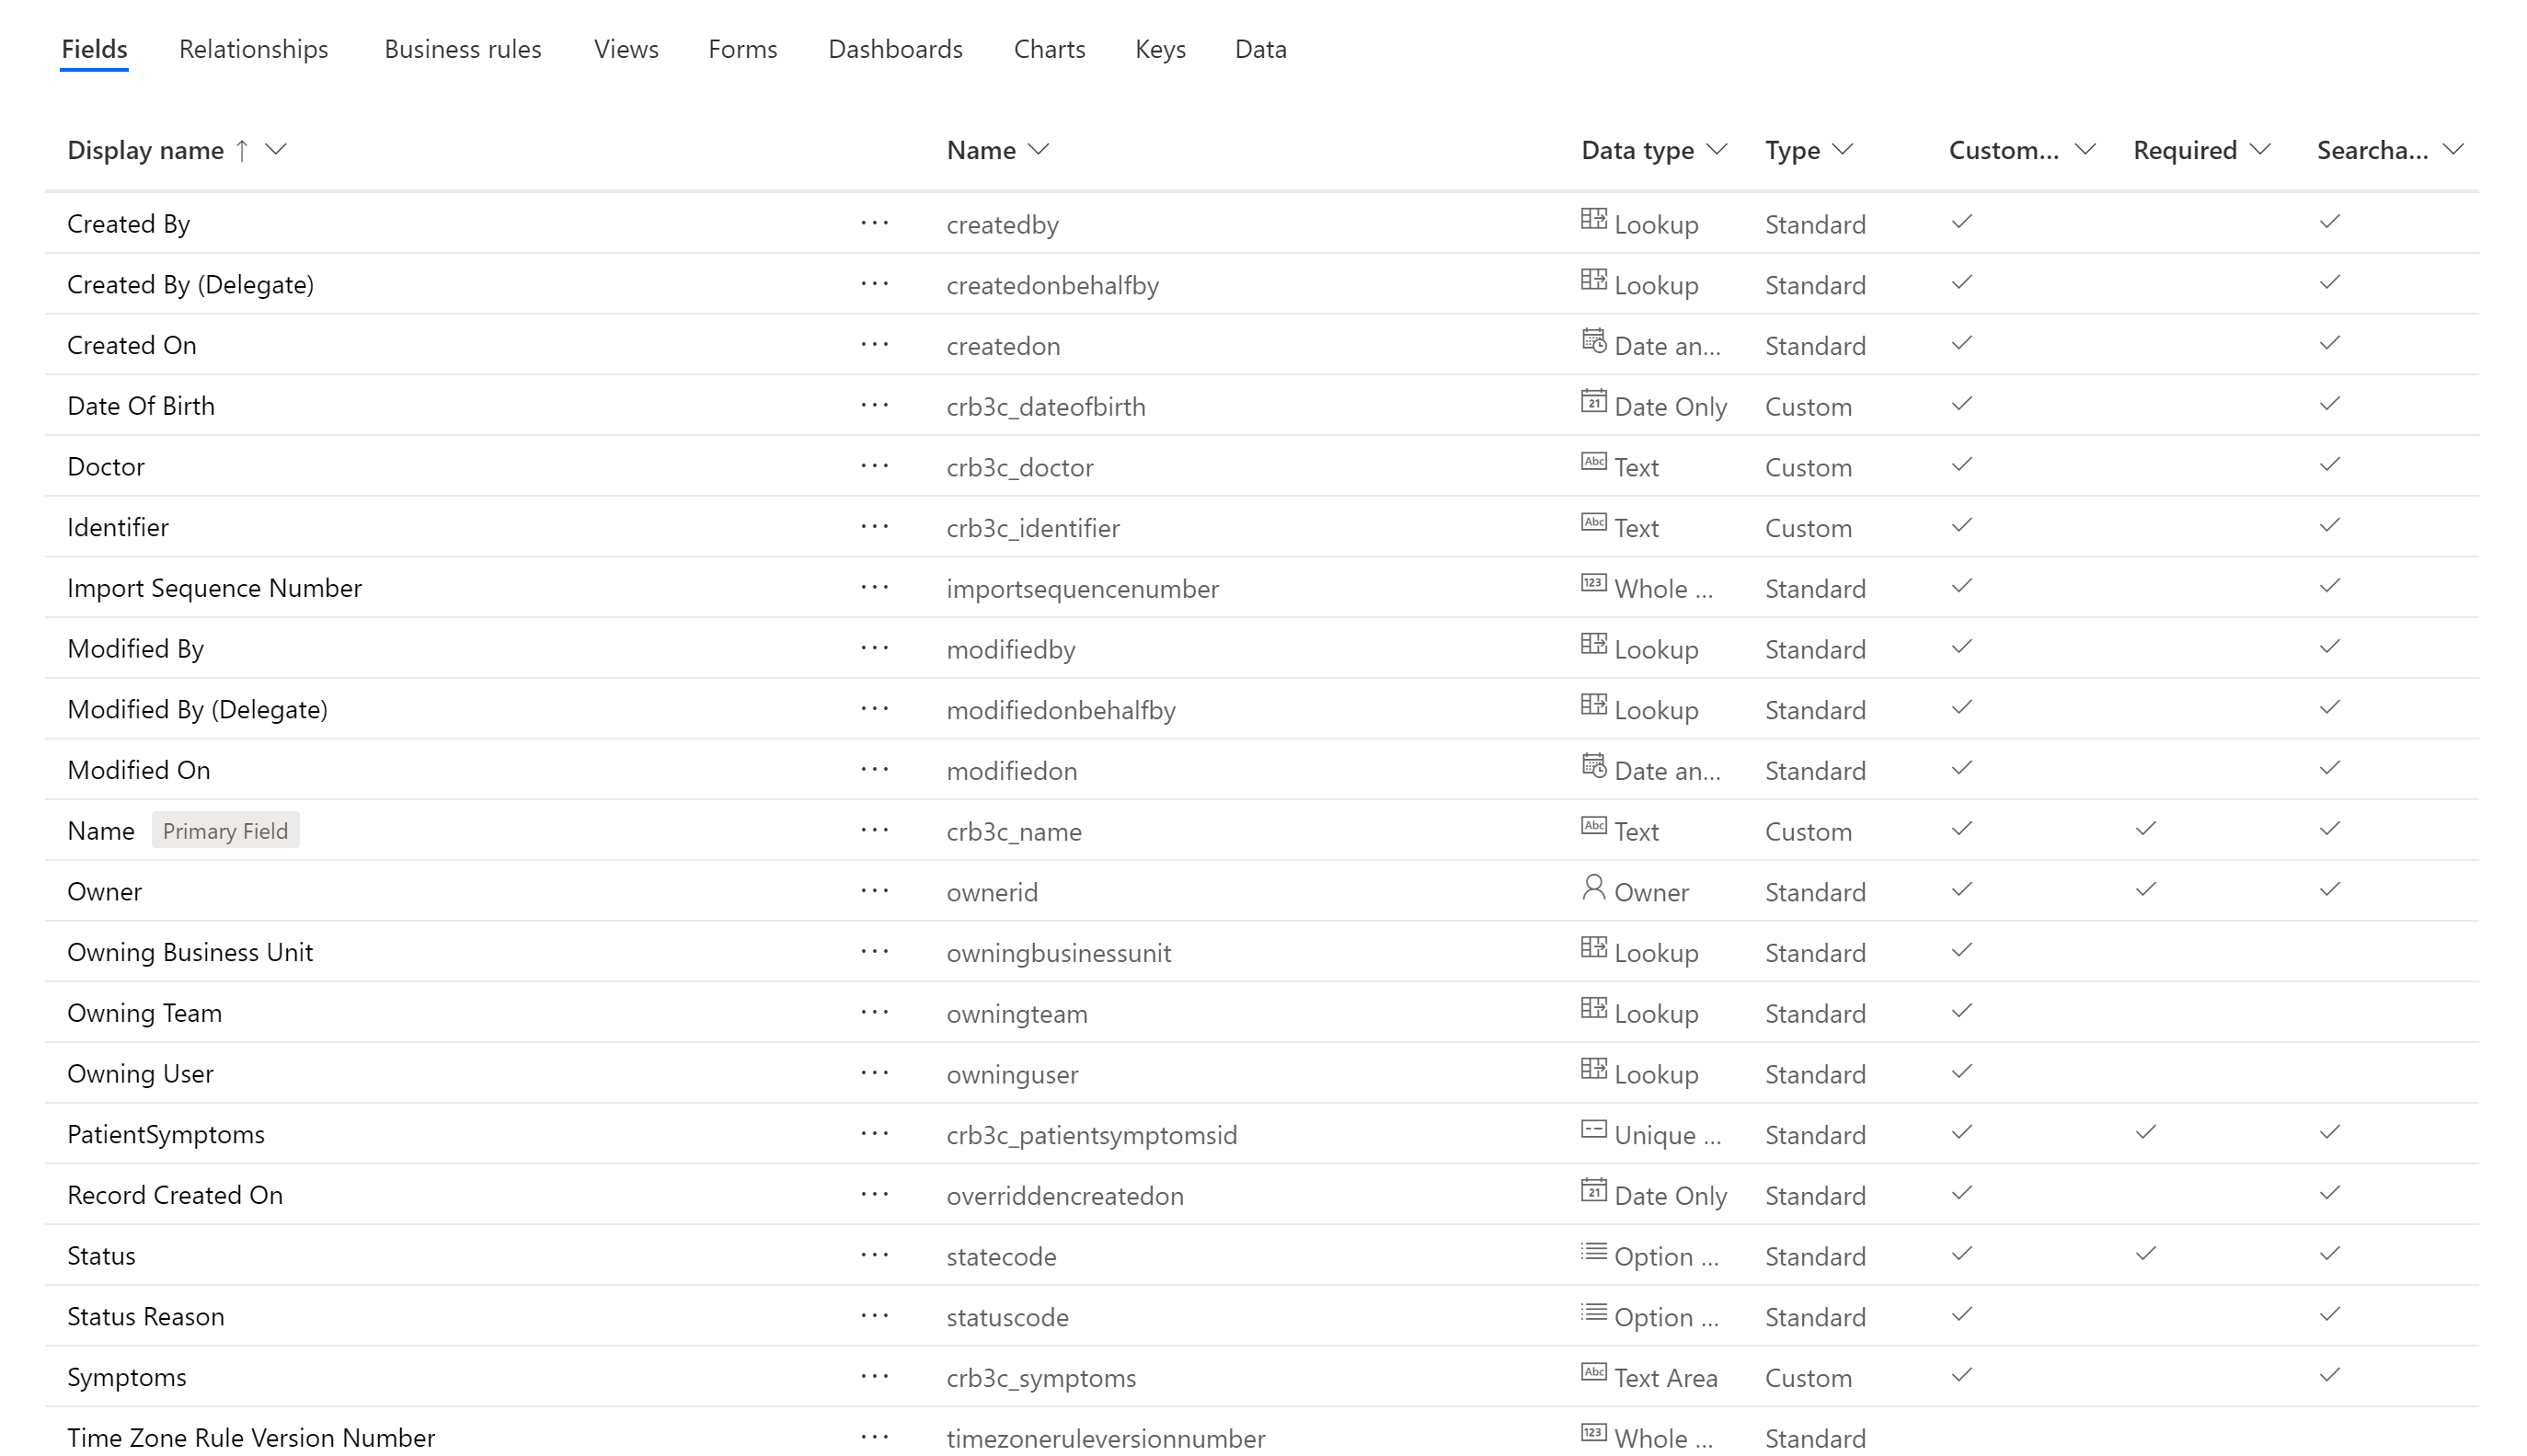Click the Searchable checkmark for Symptoms row

(2329, 1375)
